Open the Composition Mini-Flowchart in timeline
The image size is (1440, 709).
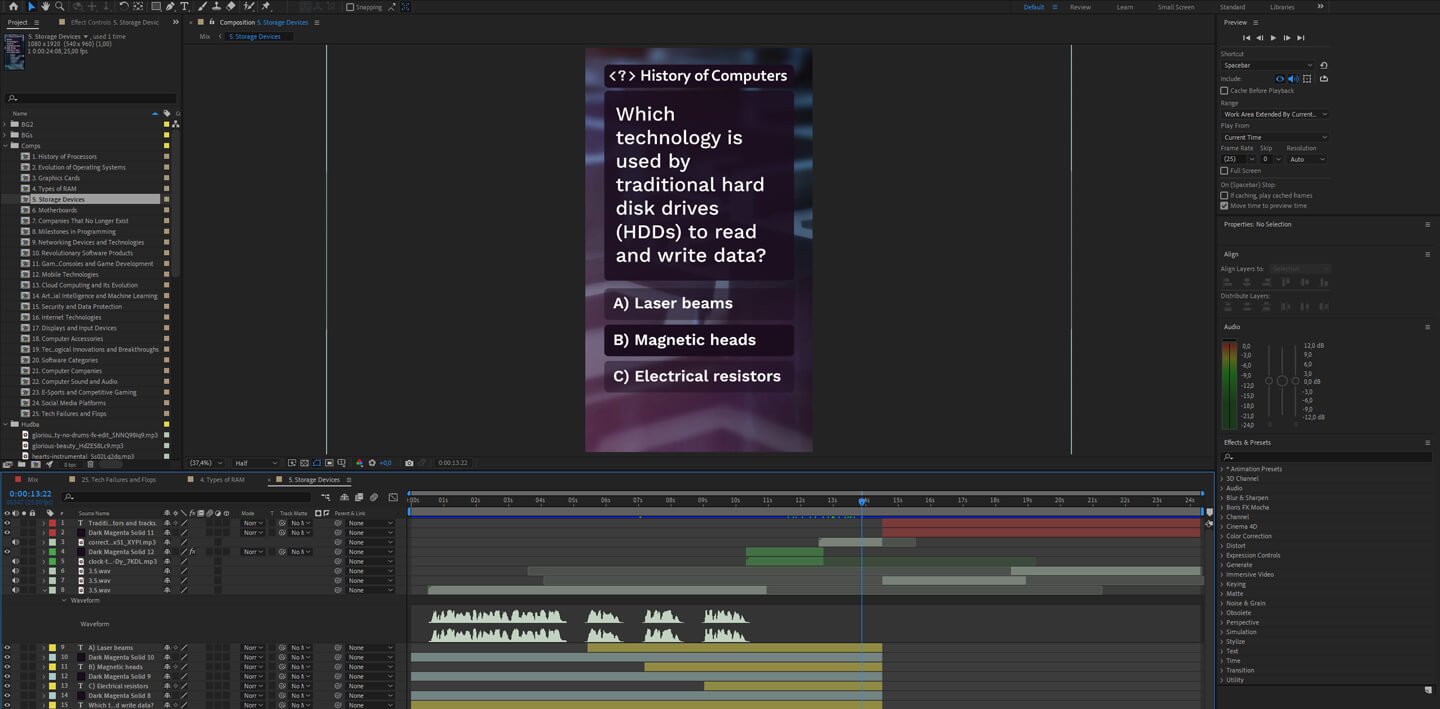(x=326, y=497)
